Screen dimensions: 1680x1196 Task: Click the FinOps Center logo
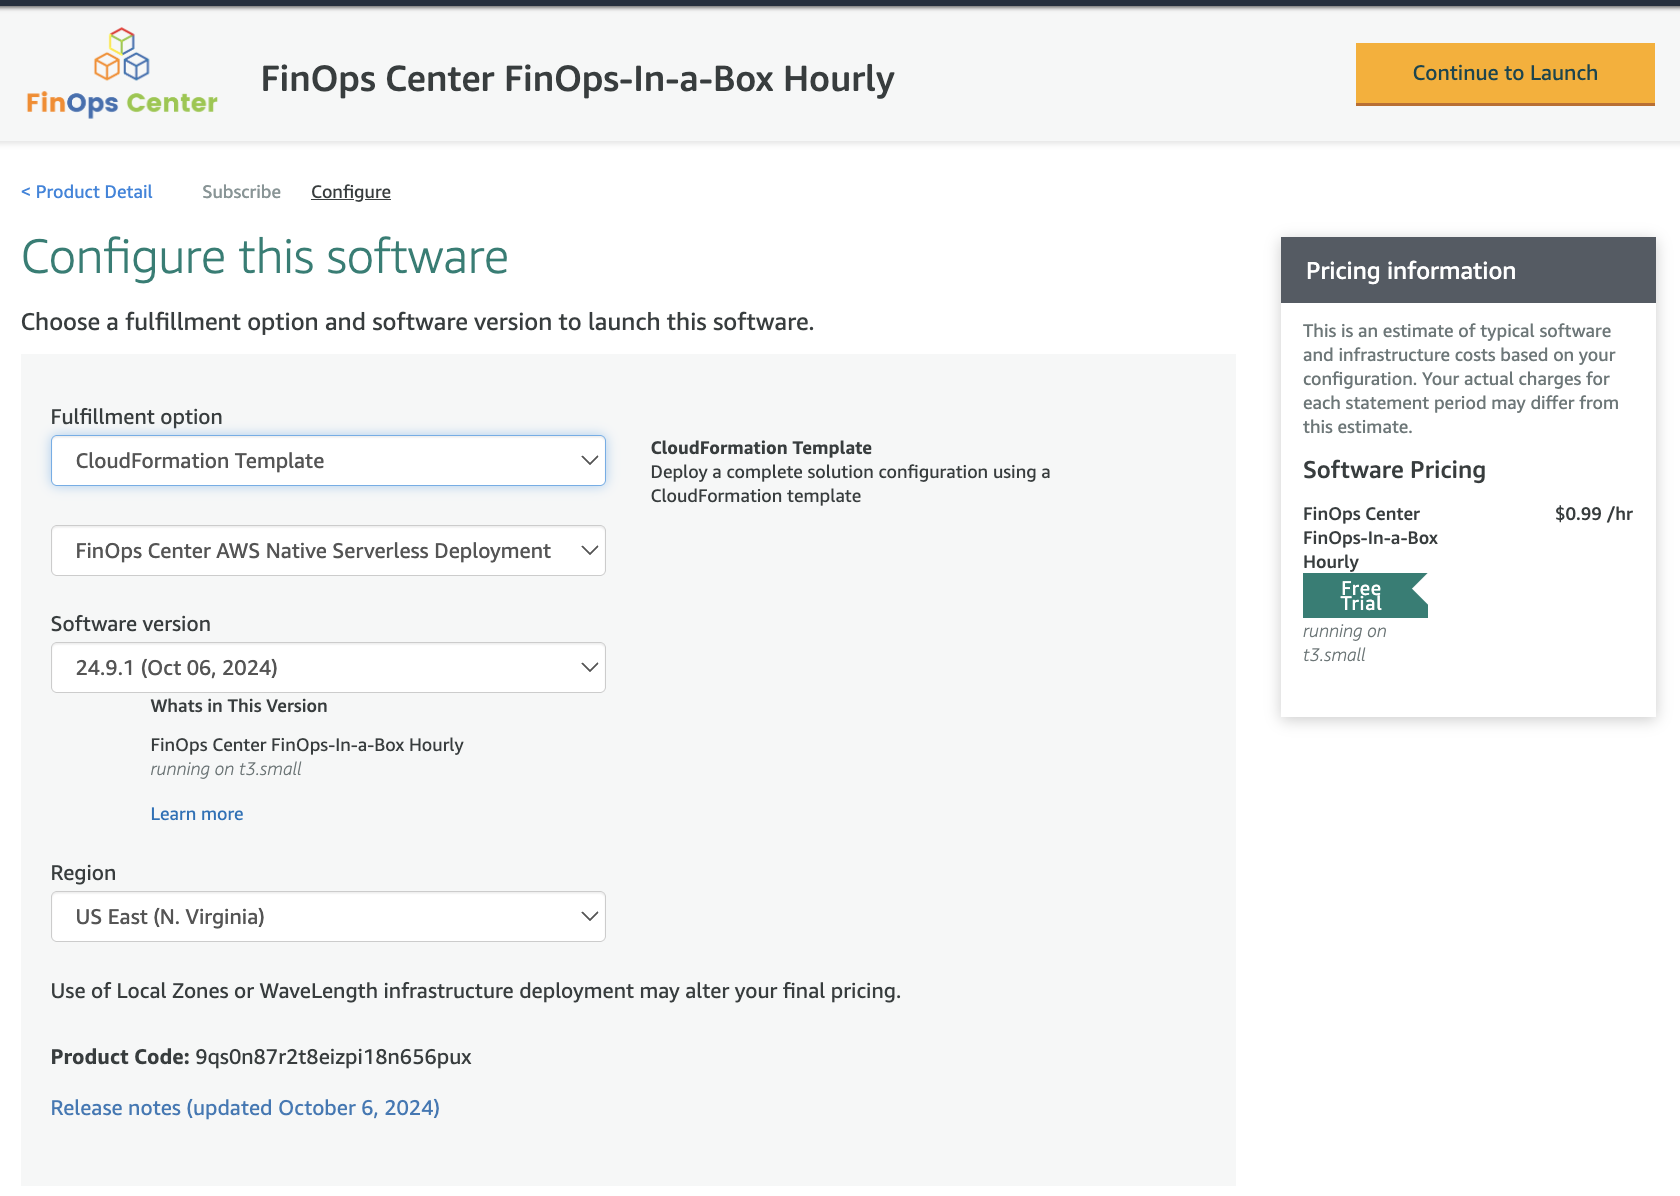[x=121, y=72]
